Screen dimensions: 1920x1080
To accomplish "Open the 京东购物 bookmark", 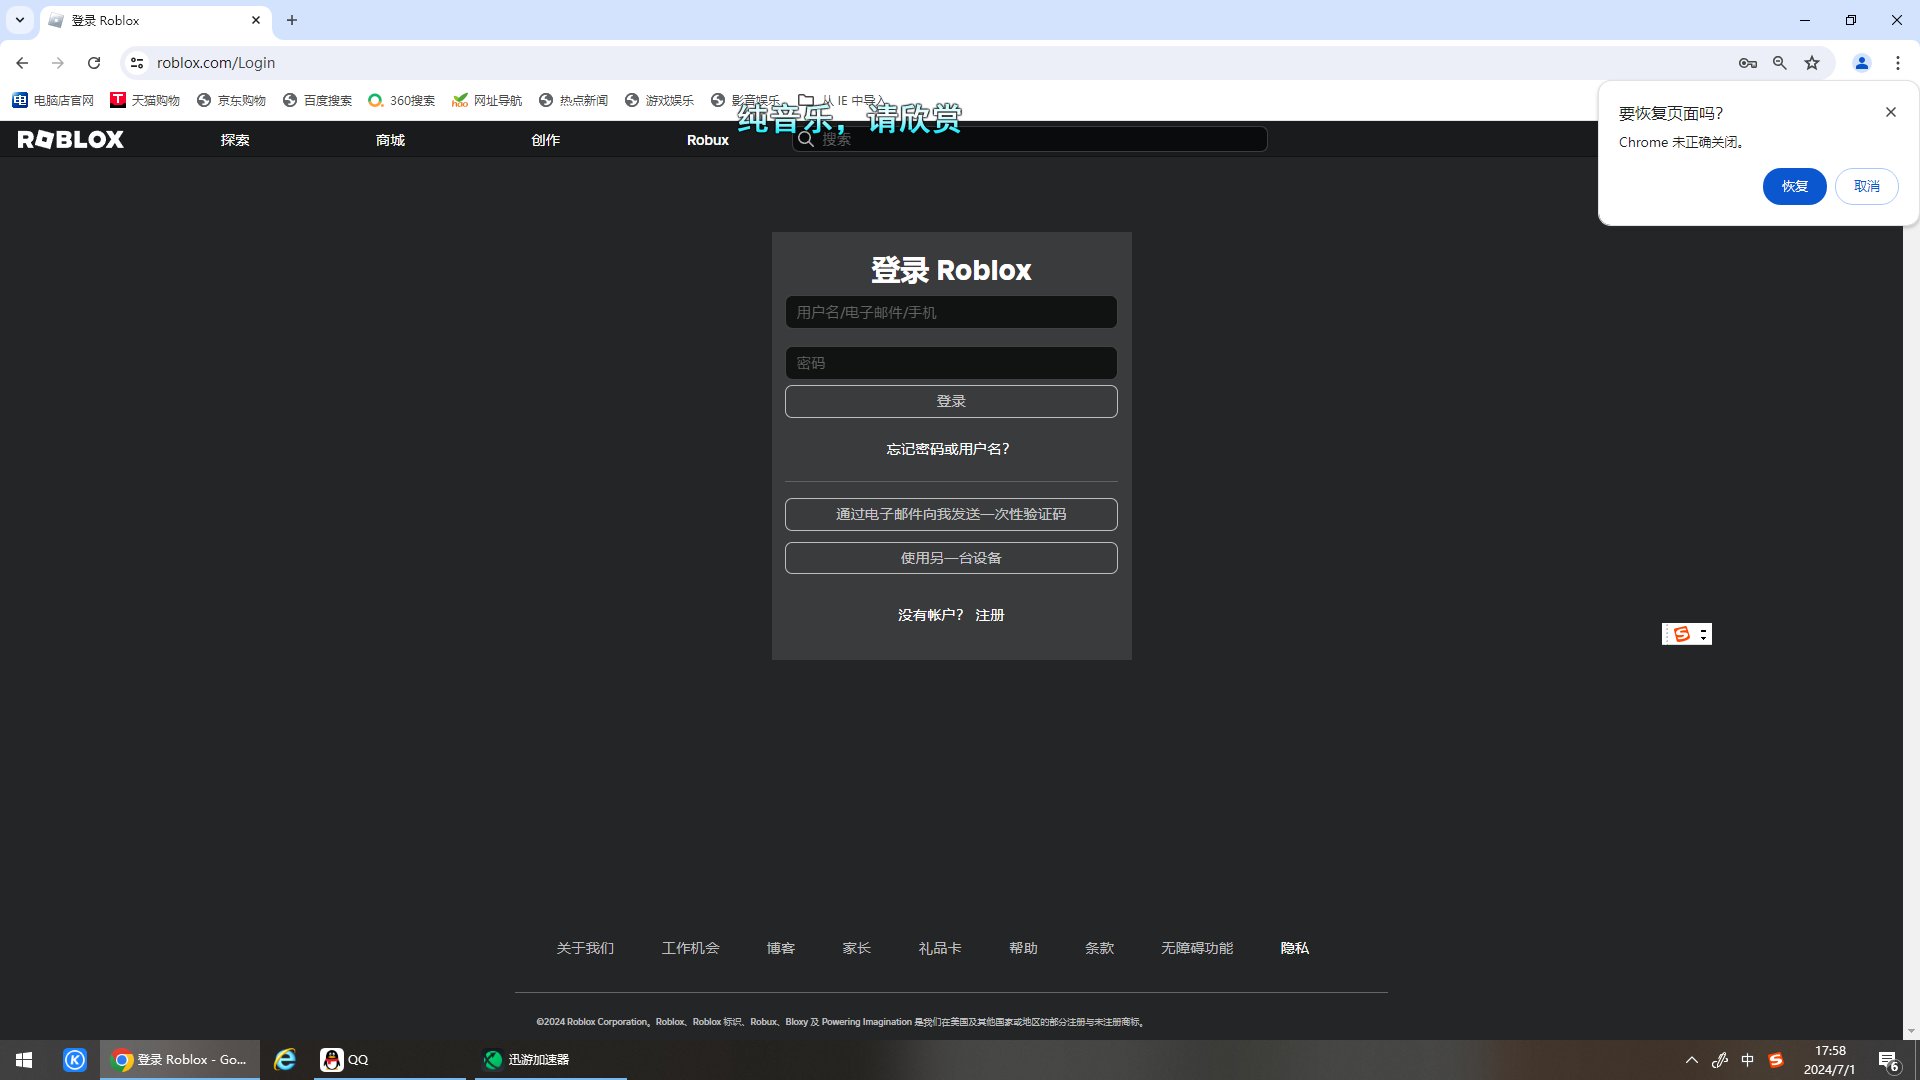I will 231,100.
